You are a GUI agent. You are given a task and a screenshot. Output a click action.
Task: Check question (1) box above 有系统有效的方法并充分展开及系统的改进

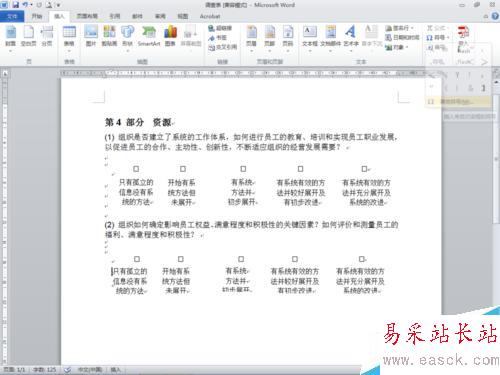[364, 169]
